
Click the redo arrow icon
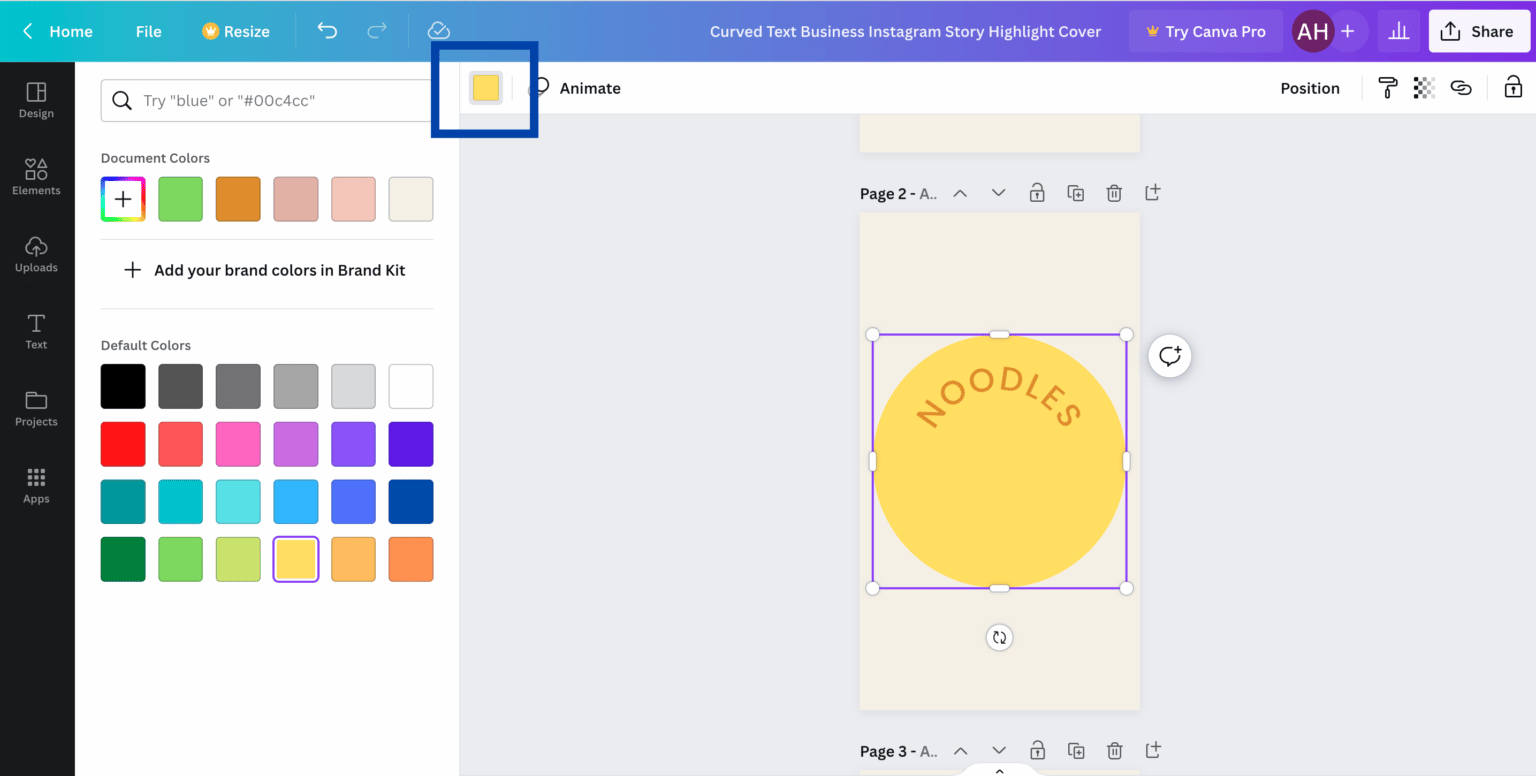[377, 31]
